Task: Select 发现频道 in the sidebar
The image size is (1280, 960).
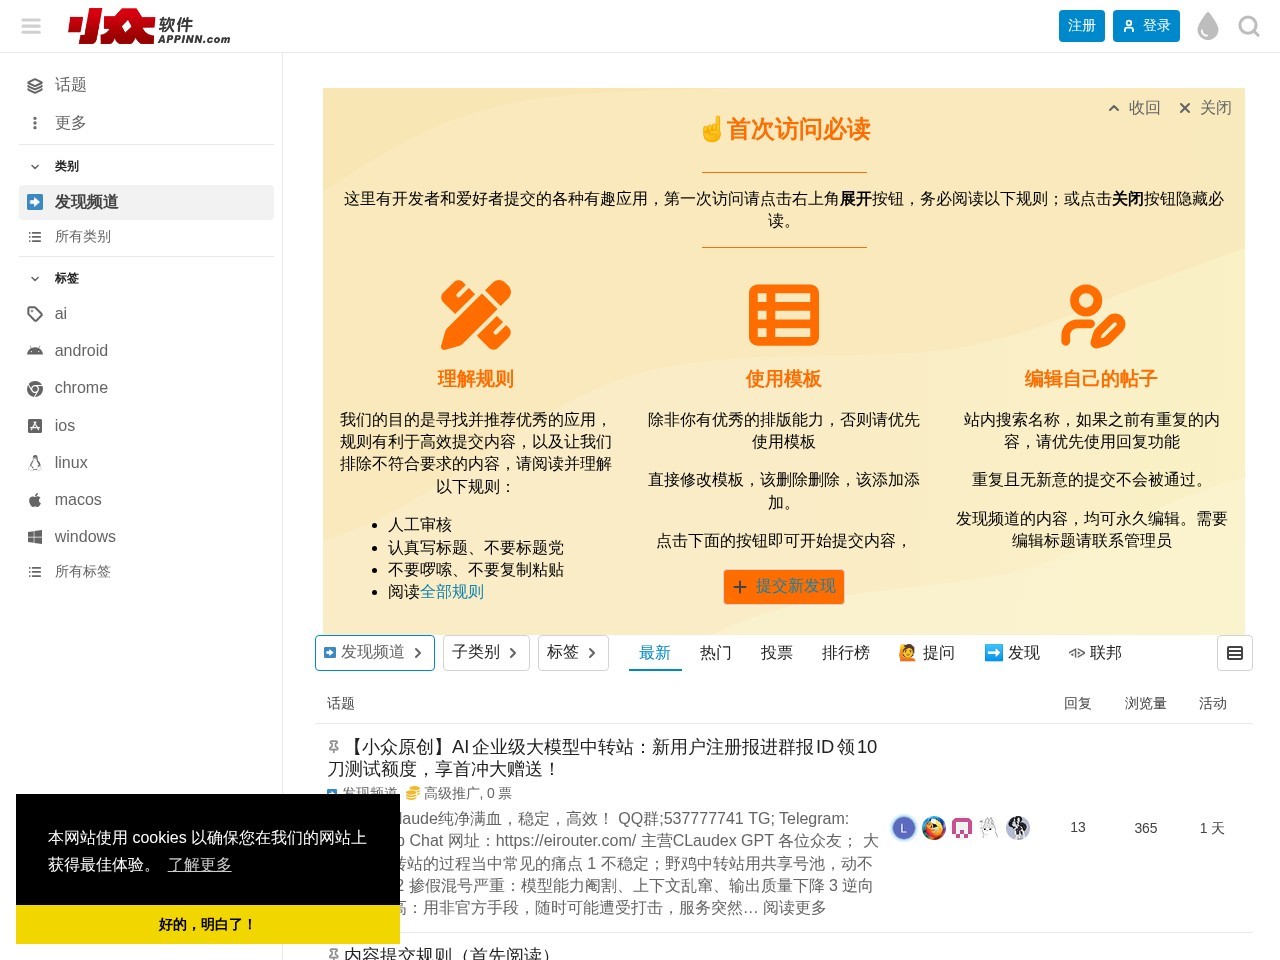Action: click(146, 202)
